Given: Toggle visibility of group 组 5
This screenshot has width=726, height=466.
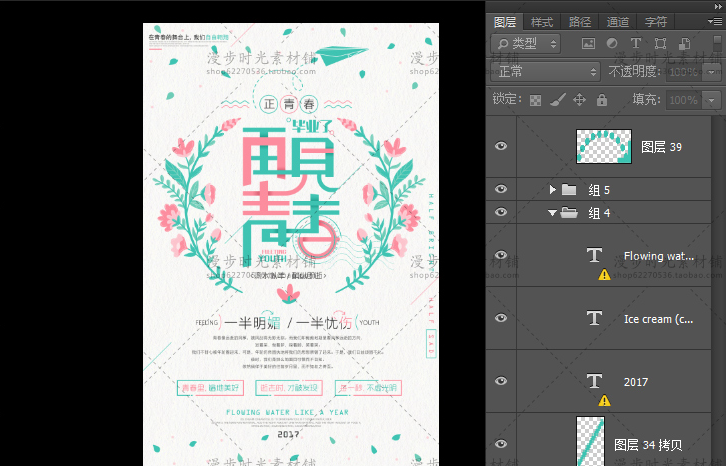Looking at the screenshot, I should coord(501,189).
